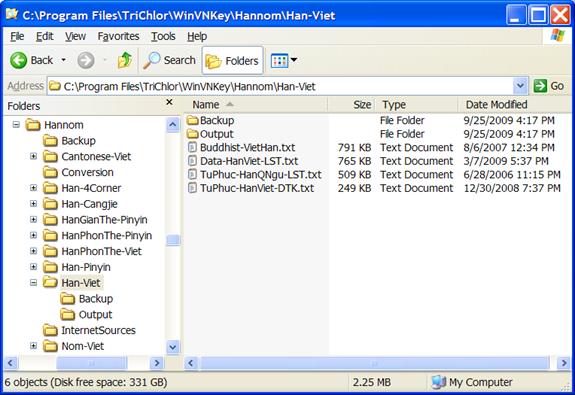This screenshot has height=395, width=575.
Task: Click the green Go button
Action: 549,86
